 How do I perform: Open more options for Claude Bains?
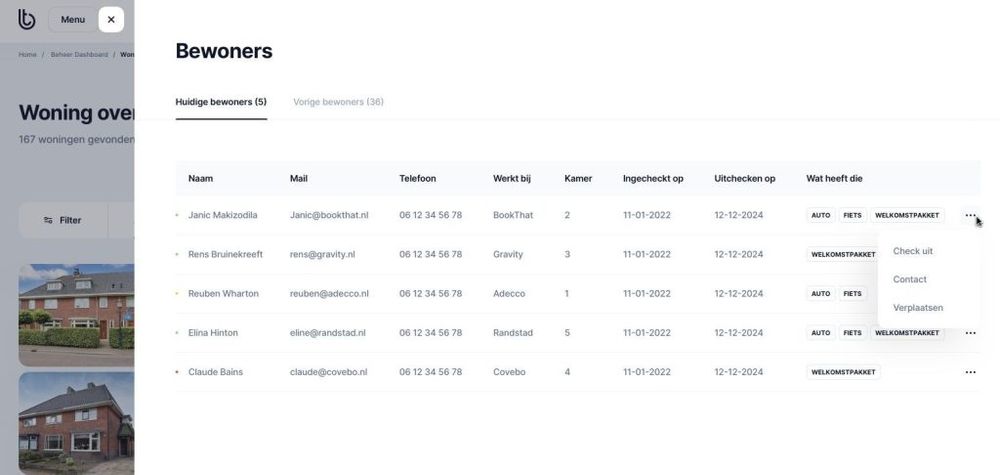[x=970, y=372]
